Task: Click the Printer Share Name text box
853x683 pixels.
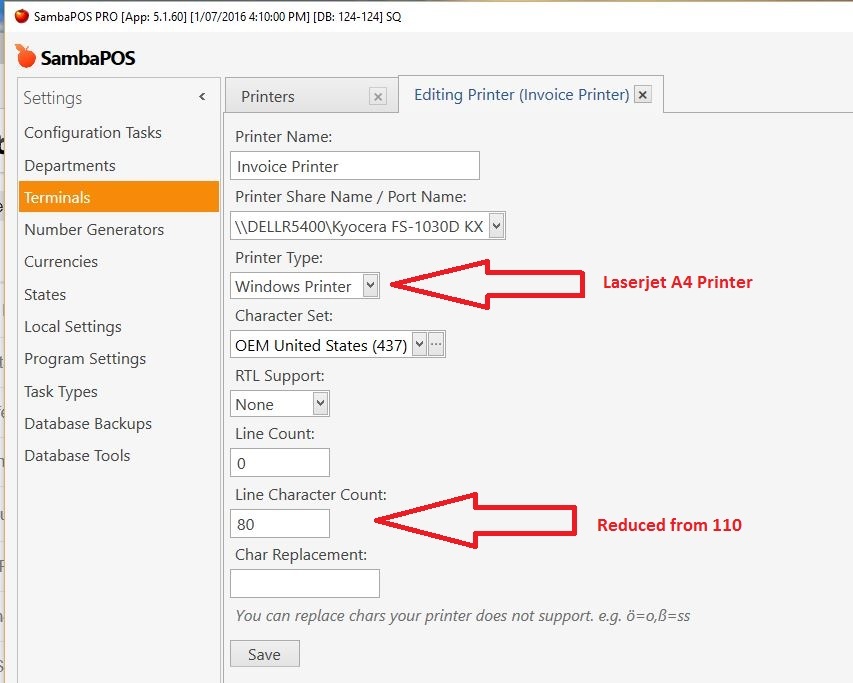Action: [x=360, y=226]
